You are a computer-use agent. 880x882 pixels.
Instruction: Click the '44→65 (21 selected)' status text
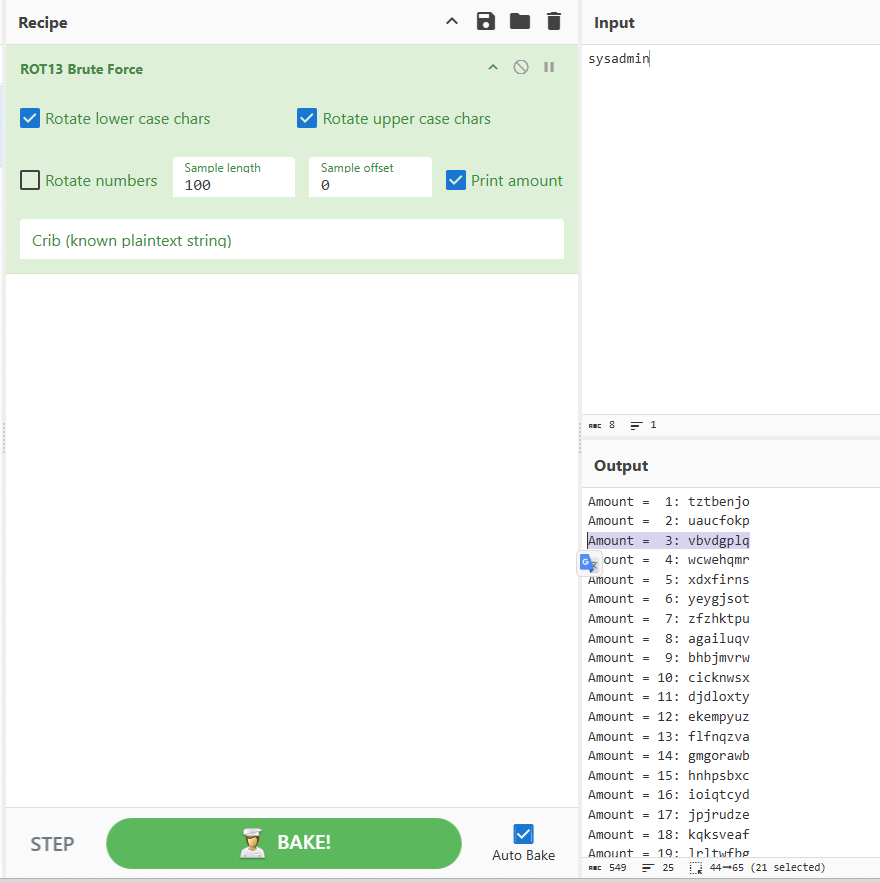[767, 867]
